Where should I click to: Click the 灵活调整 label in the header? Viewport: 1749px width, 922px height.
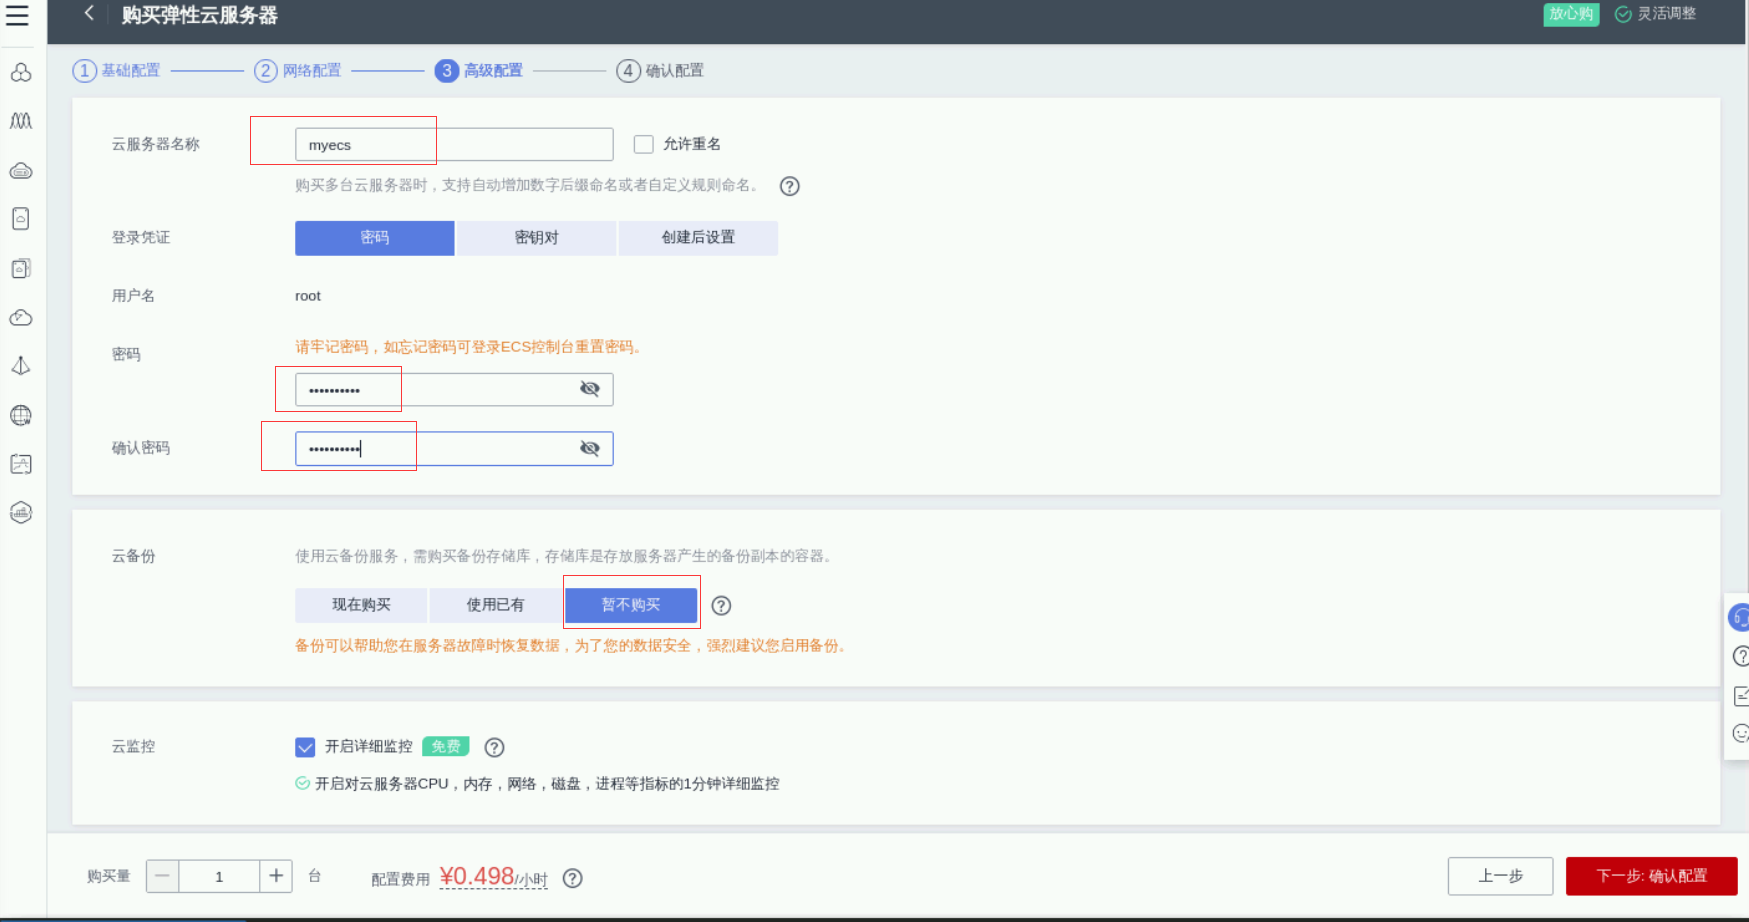tap(1667, 14)
